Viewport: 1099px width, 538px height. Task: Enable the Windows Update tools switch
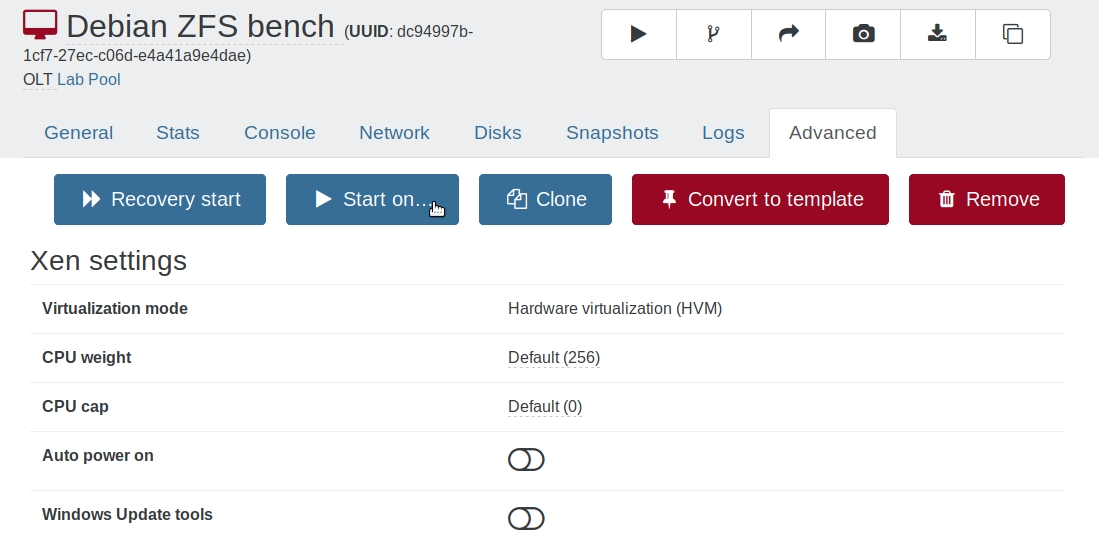coord(526,518)
